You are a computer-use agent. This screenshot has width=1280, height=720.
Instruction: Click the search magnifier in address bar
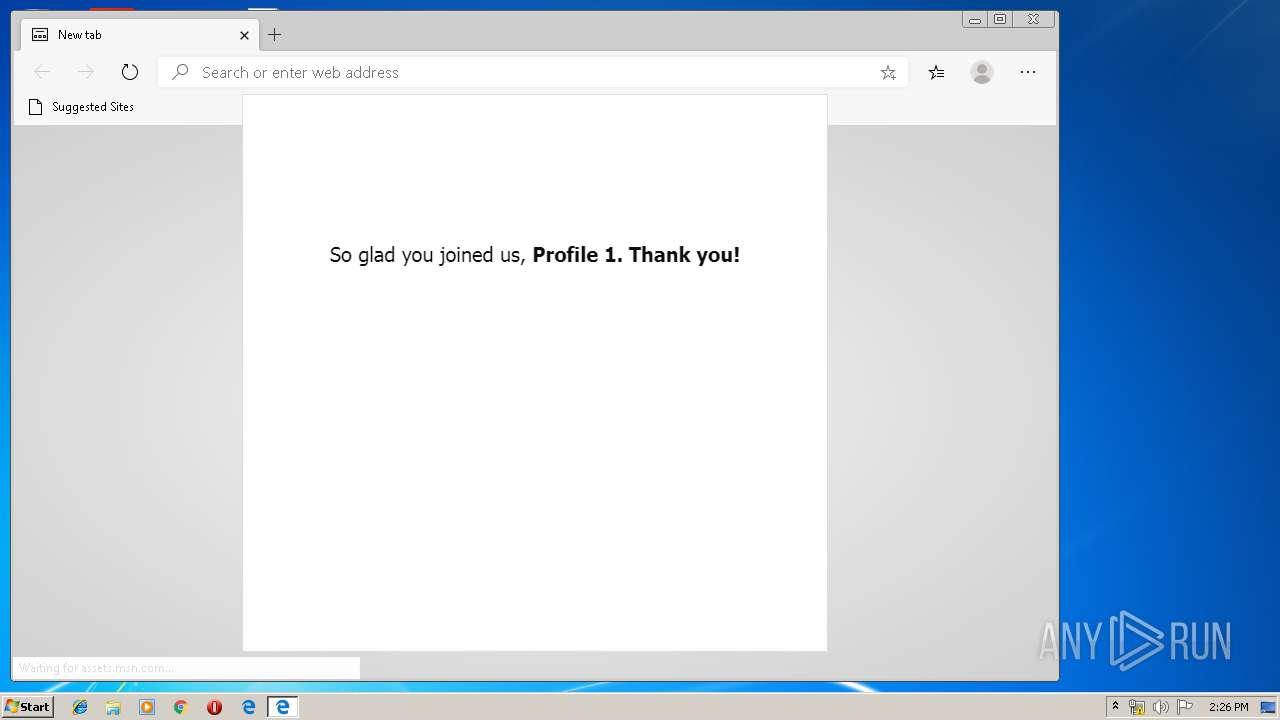[180, 72]
